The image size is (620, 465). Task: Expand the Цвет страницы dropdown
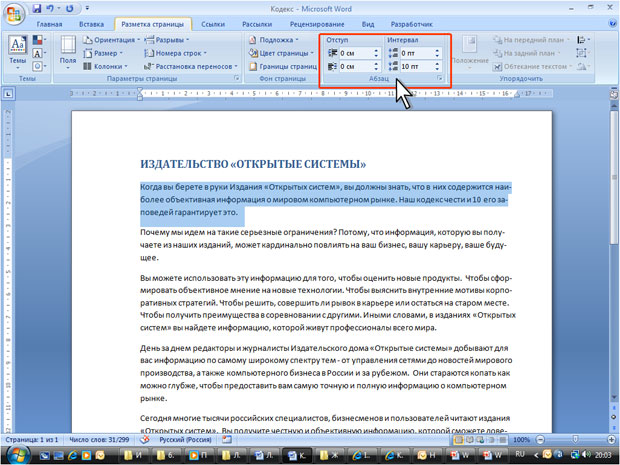pos(281,53)
